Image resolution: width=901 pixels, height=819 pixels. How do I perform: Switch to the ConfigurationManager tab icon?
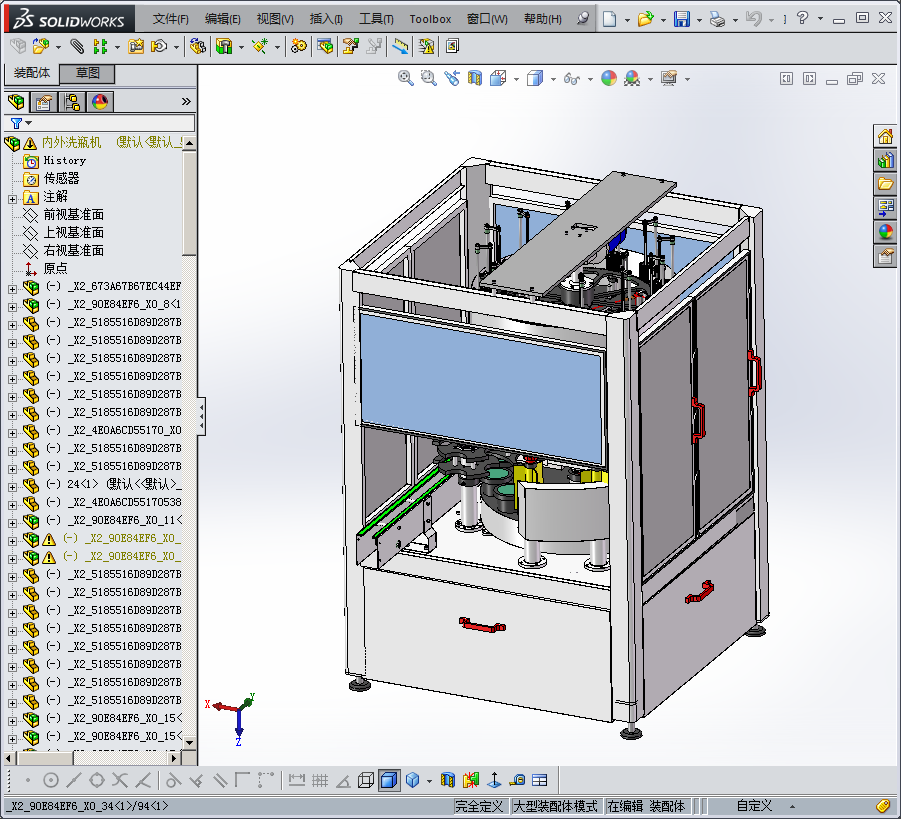72,102
